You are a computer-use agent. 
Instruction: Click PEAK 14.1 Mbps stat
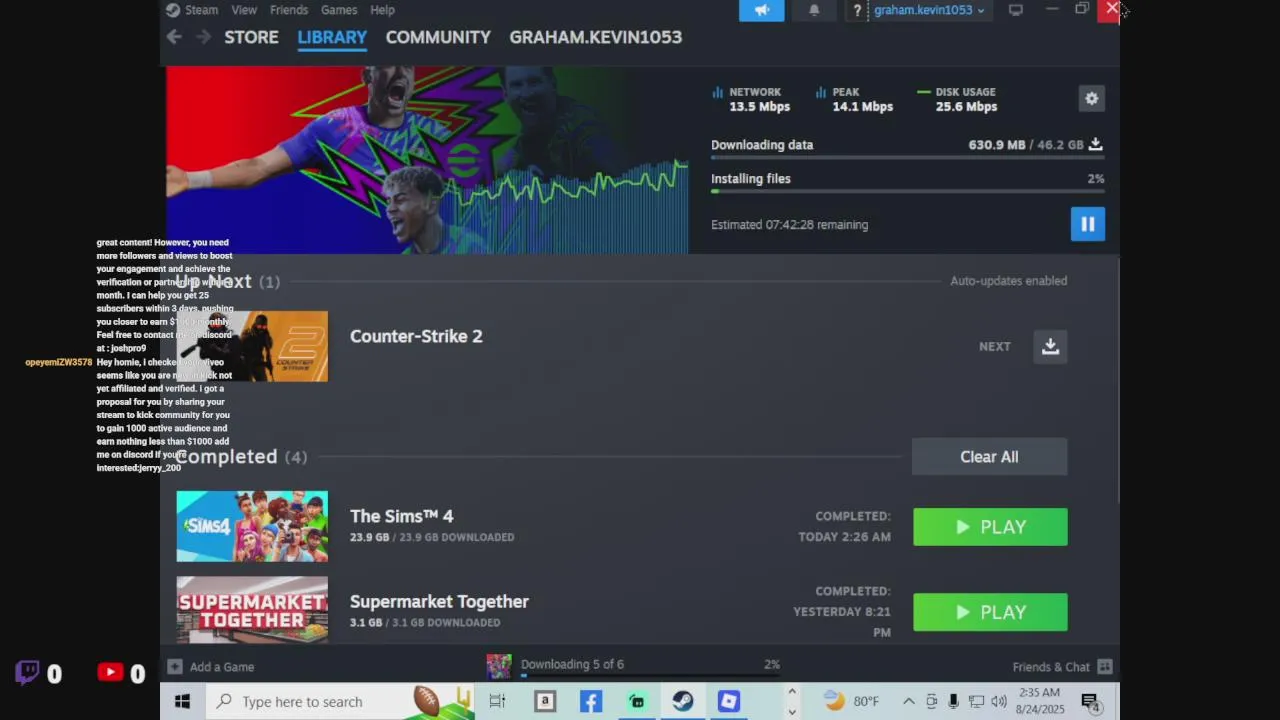[x=855, y=99]
